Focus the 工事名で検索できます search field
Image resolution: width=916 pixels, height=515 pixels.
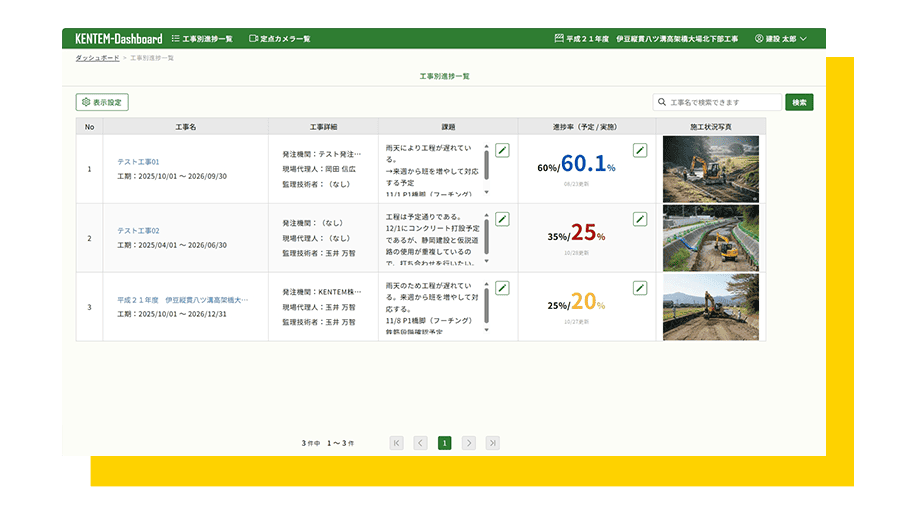coord(717,102)
